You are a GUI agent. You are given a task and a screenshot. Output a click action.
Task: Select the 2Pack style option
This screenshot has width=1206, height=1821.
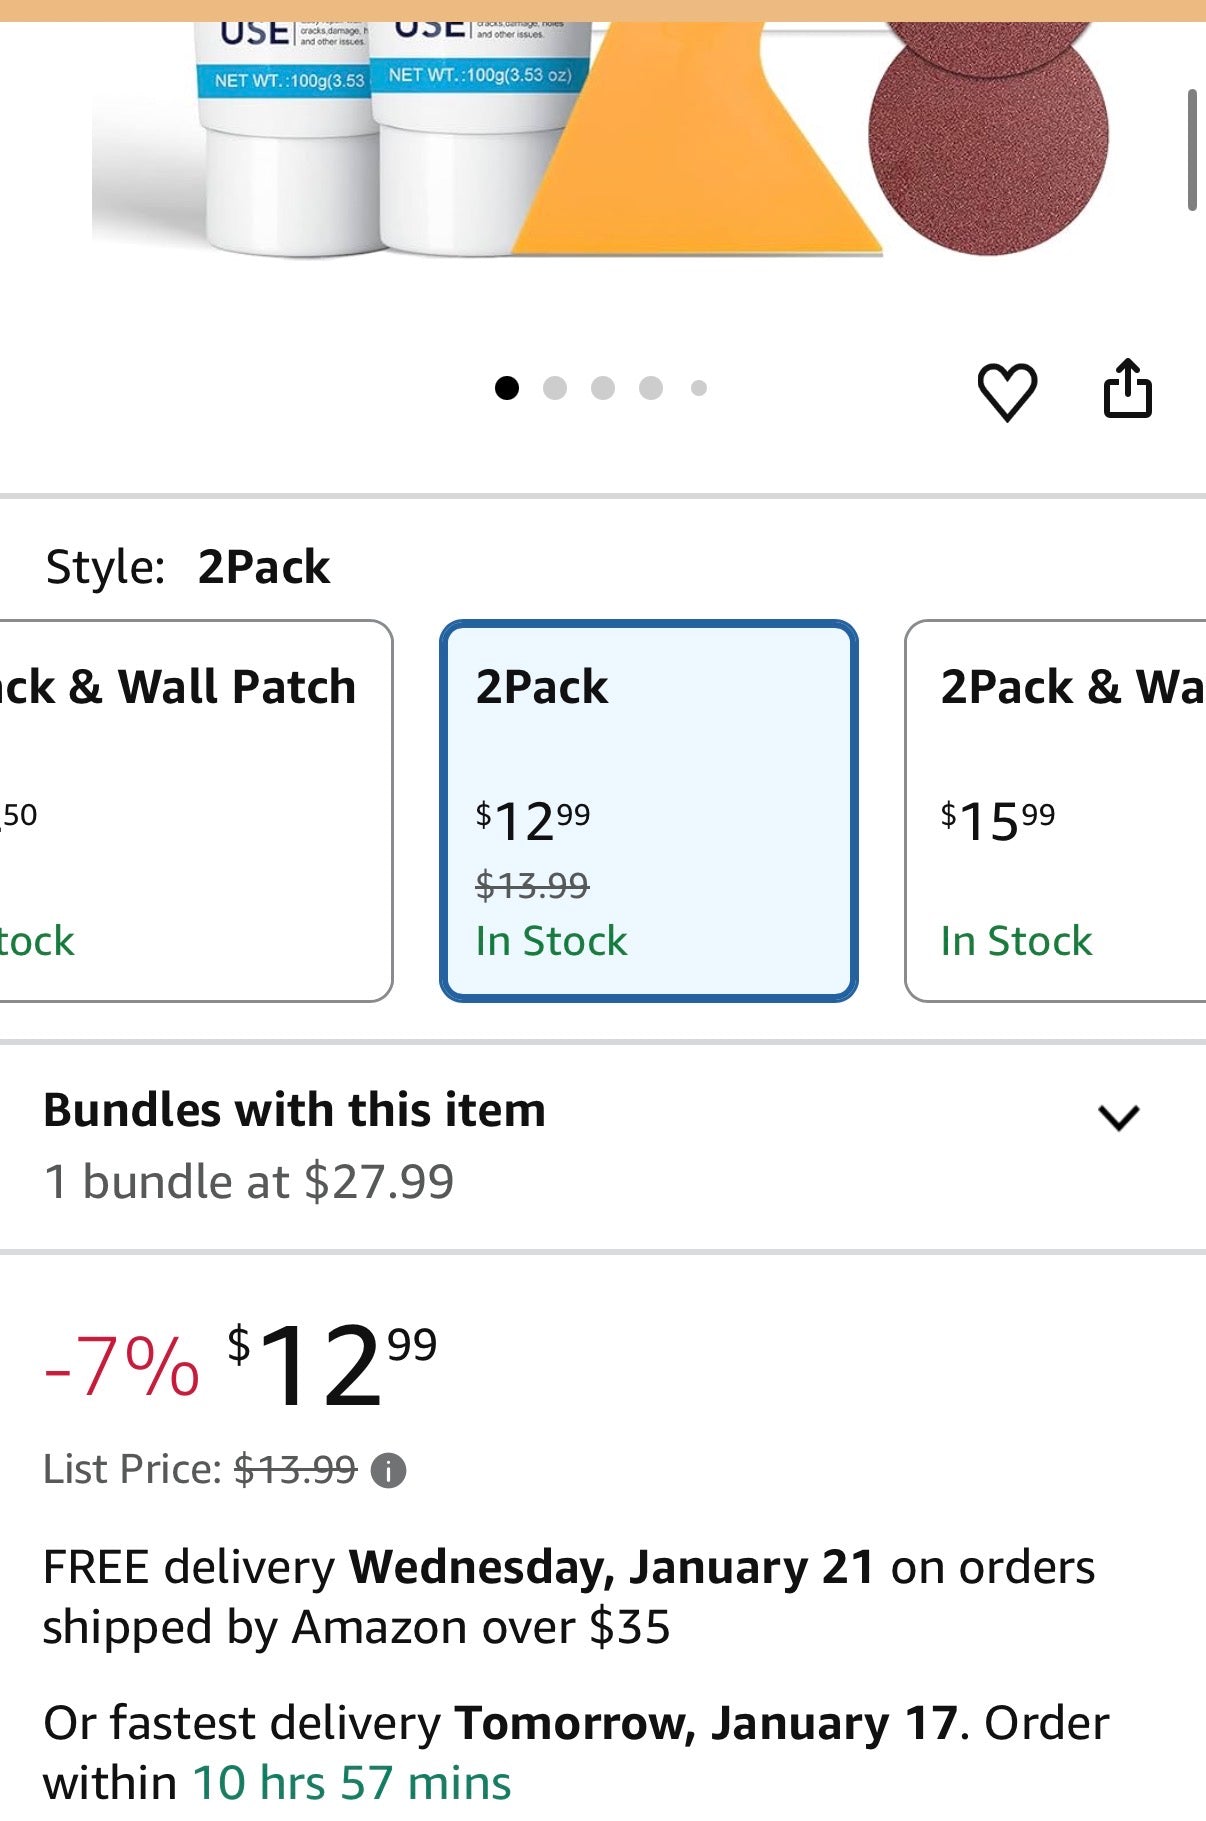point(648,810)
